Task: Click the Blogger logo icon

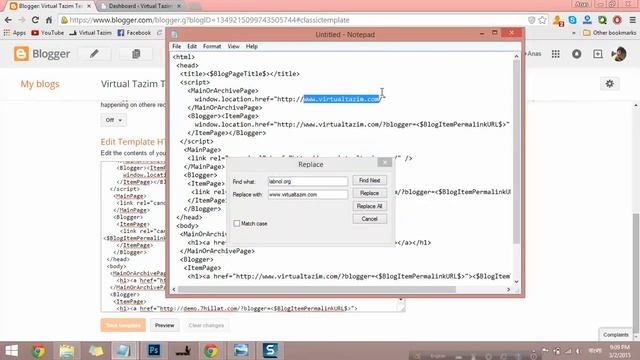Action: coord(21,54)
